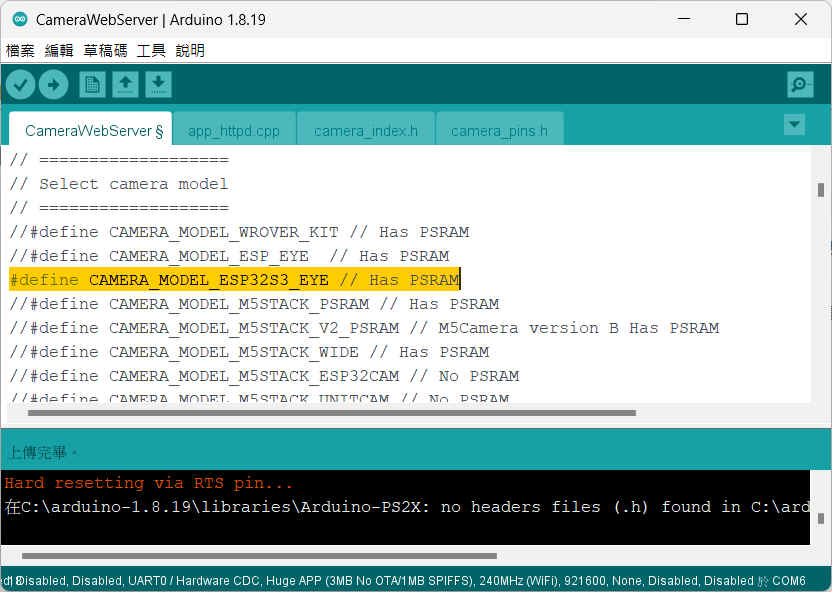832x592 pixels.
Task: Upload the sketch with arrow button
Action: point(54,84)
